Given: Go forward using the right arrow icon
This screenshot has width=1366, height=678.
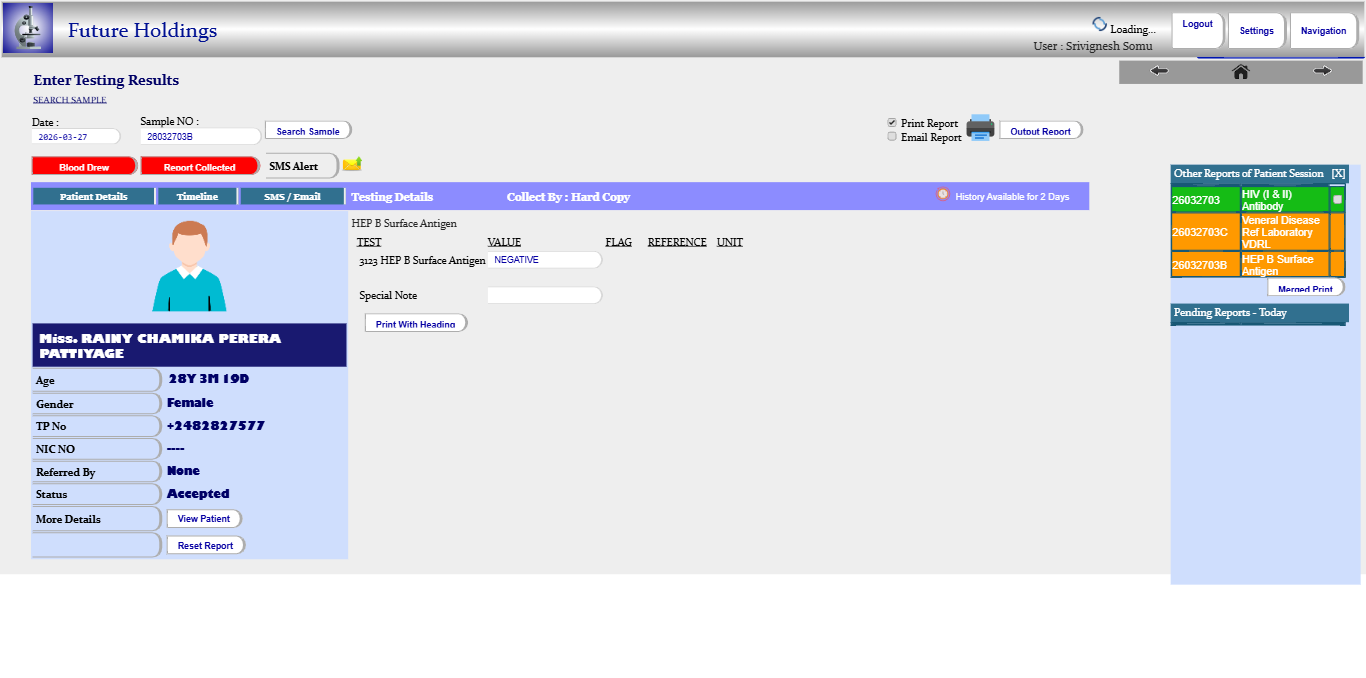Looking at the screenshot, I should pos(1322,71).
